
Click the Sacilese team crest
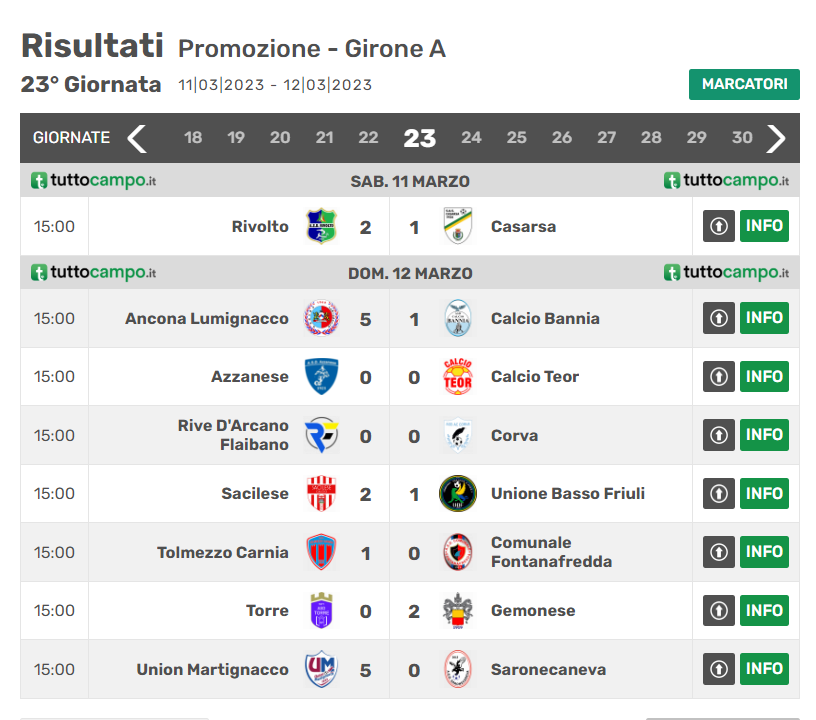321,494
